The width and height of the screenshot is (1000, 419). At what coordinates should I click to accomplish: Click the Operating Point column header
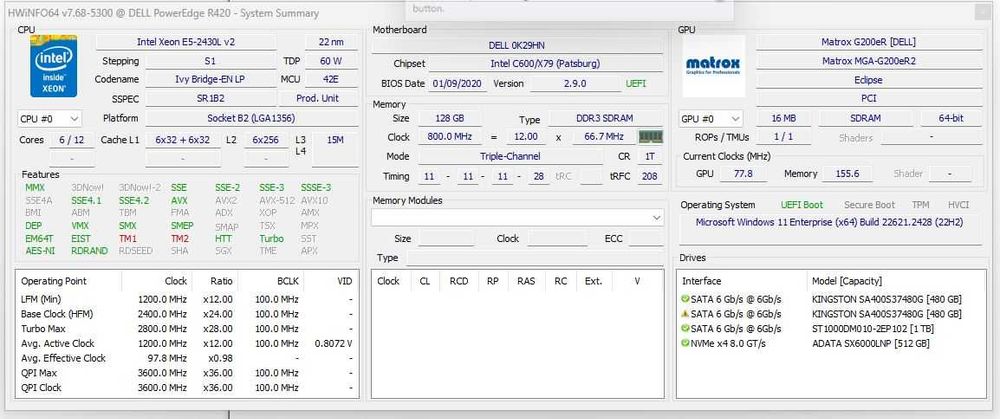(x=54, y=281)
